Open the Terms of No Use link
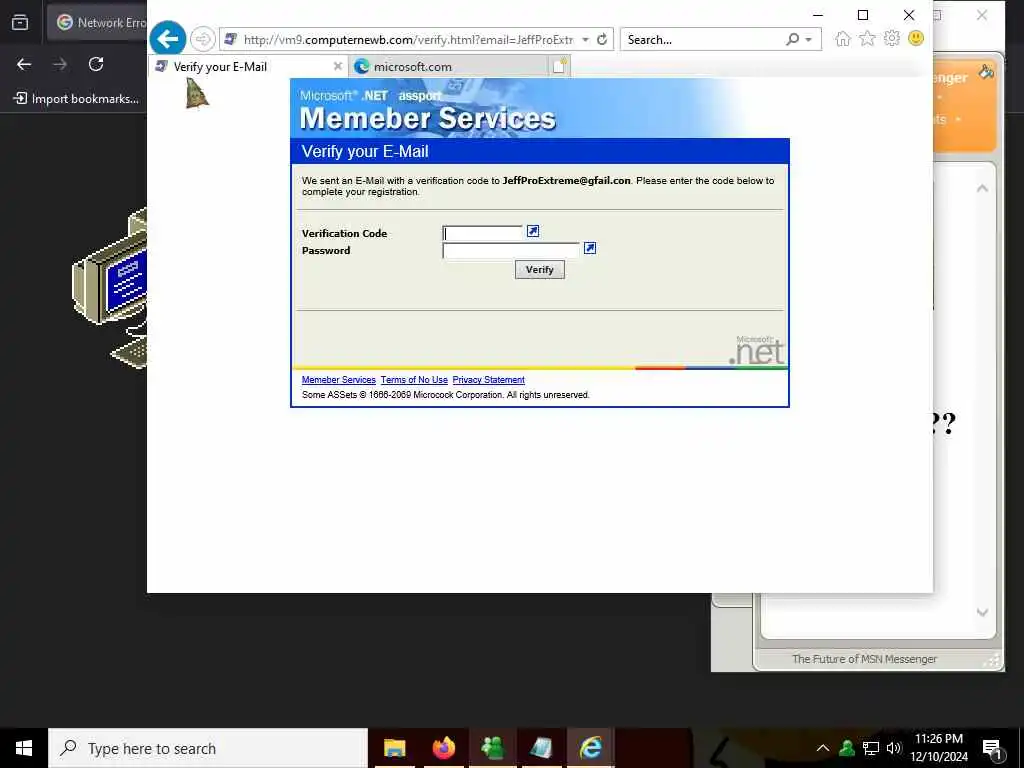Screen dimensions: 1024x768 tap(414, 380)
